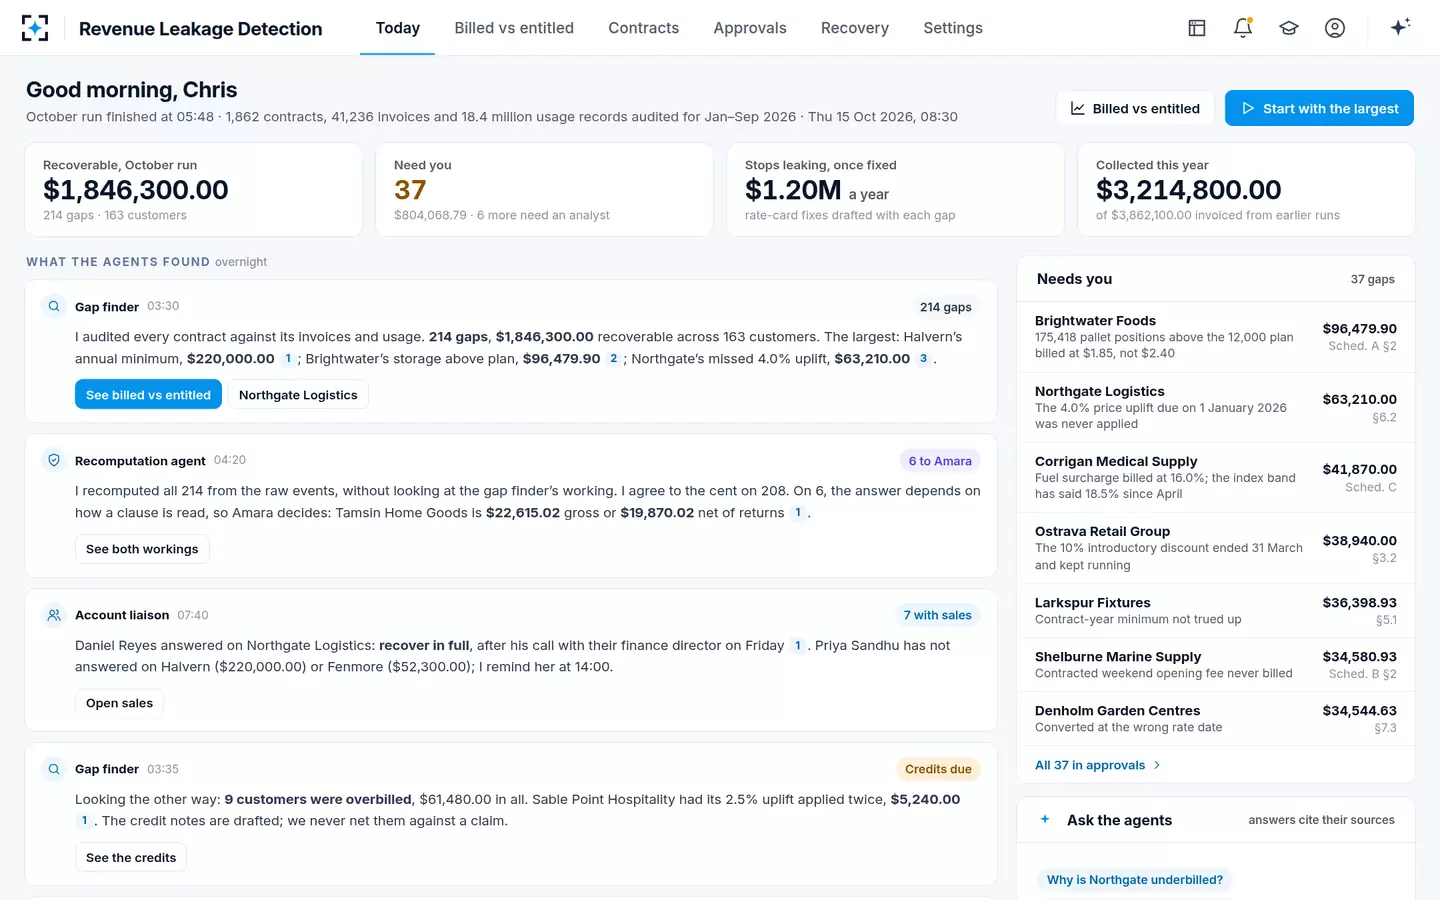Open the Northgate Logistics chip button
1440x900 pixels.
pyautogui.click(x=298, y=395)
